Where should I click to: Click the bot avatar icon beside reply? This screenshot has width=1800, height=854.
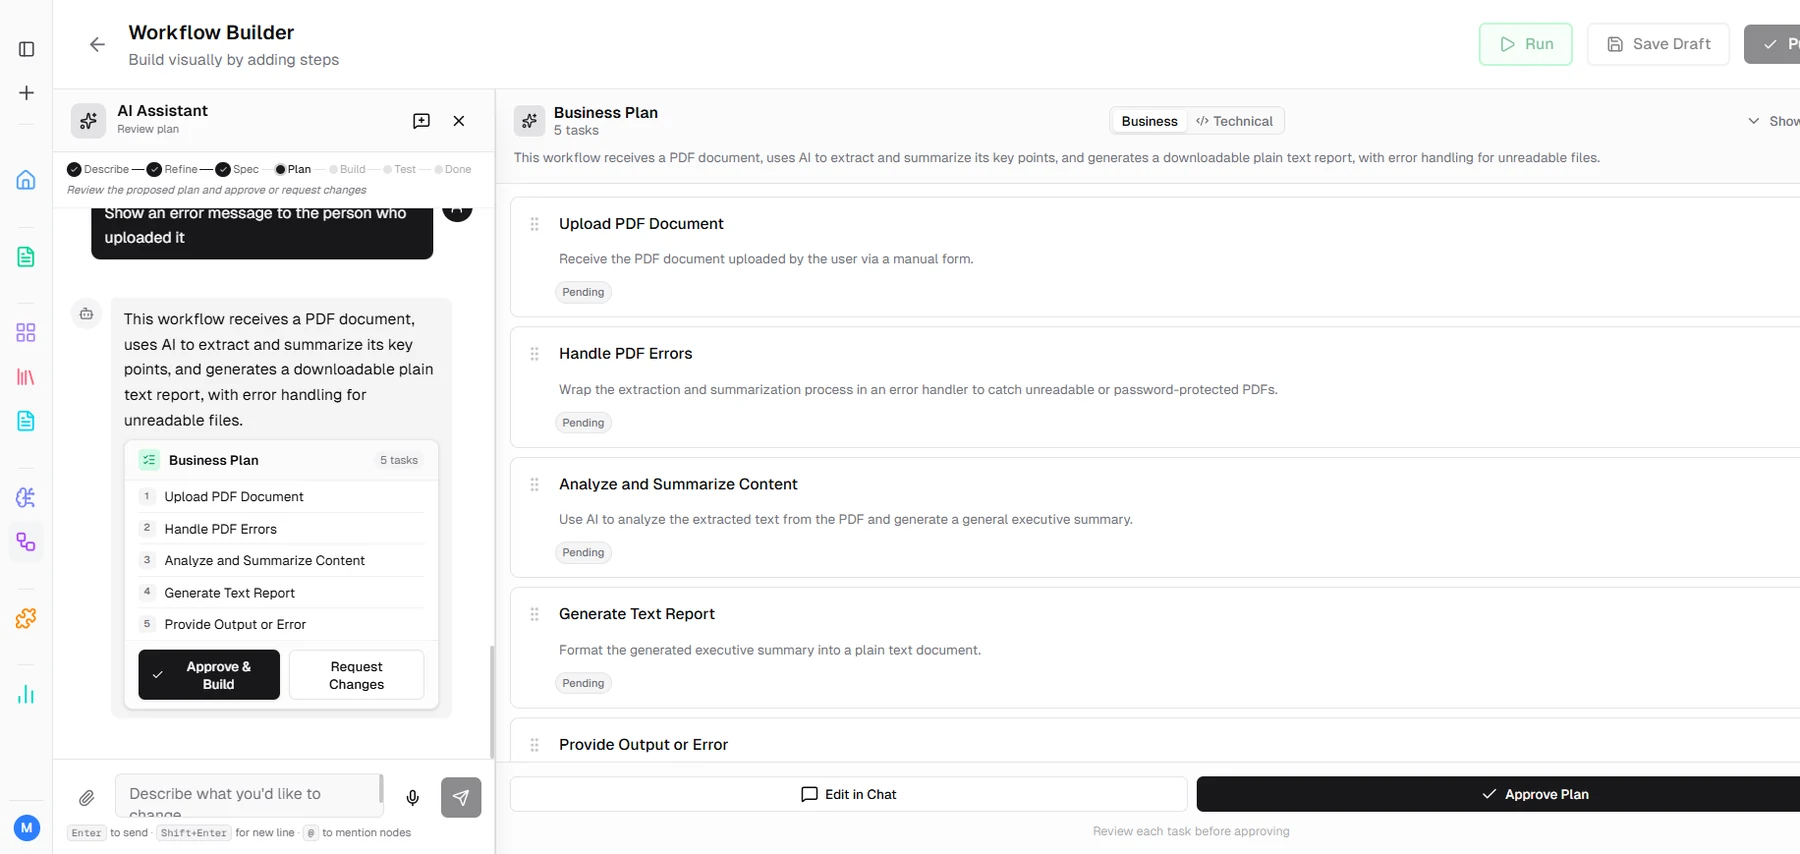click(x=87, y=314)
